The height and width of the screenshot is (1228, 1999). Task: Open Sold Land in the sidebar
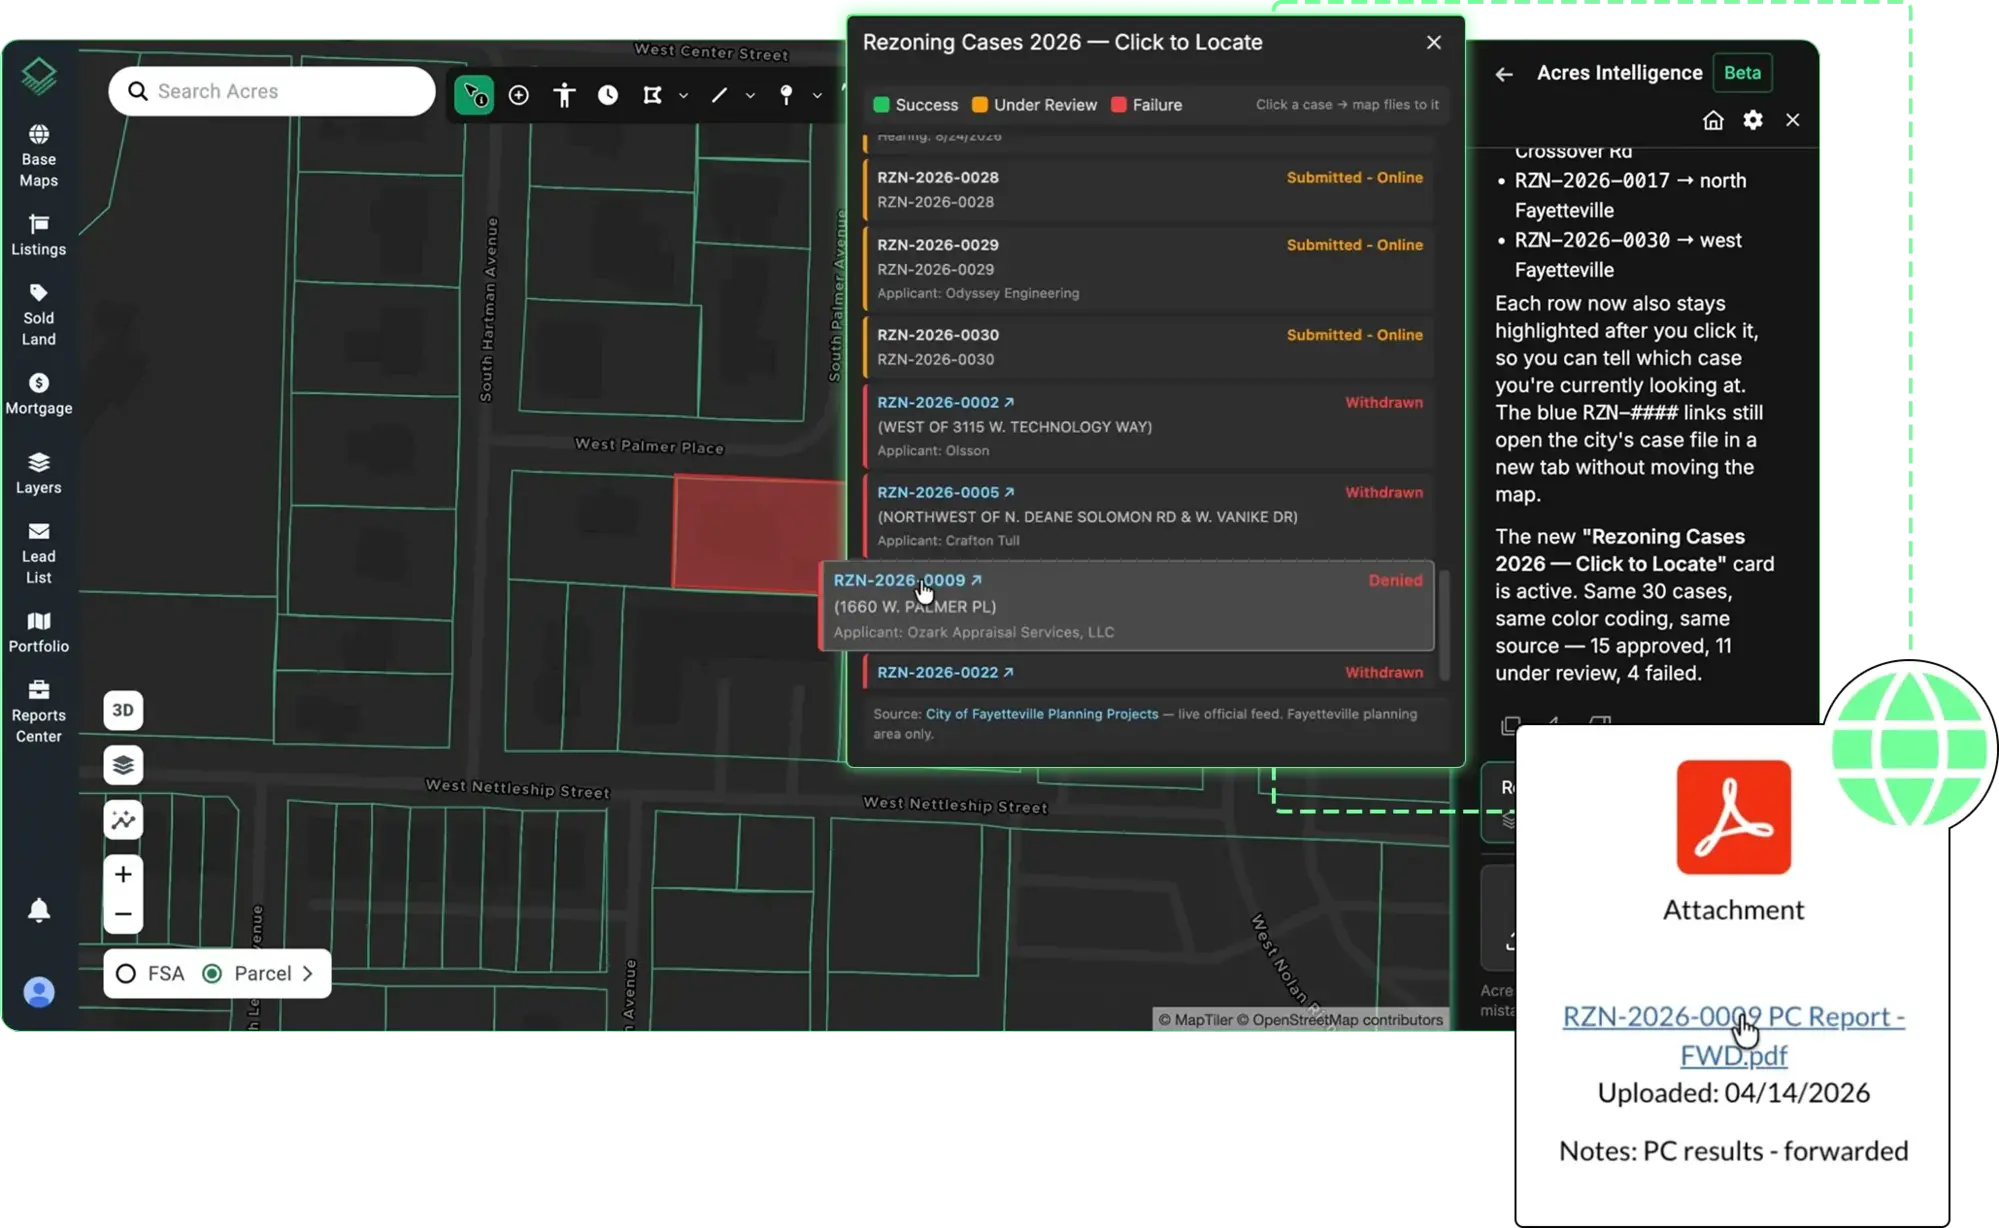[39, 315]
